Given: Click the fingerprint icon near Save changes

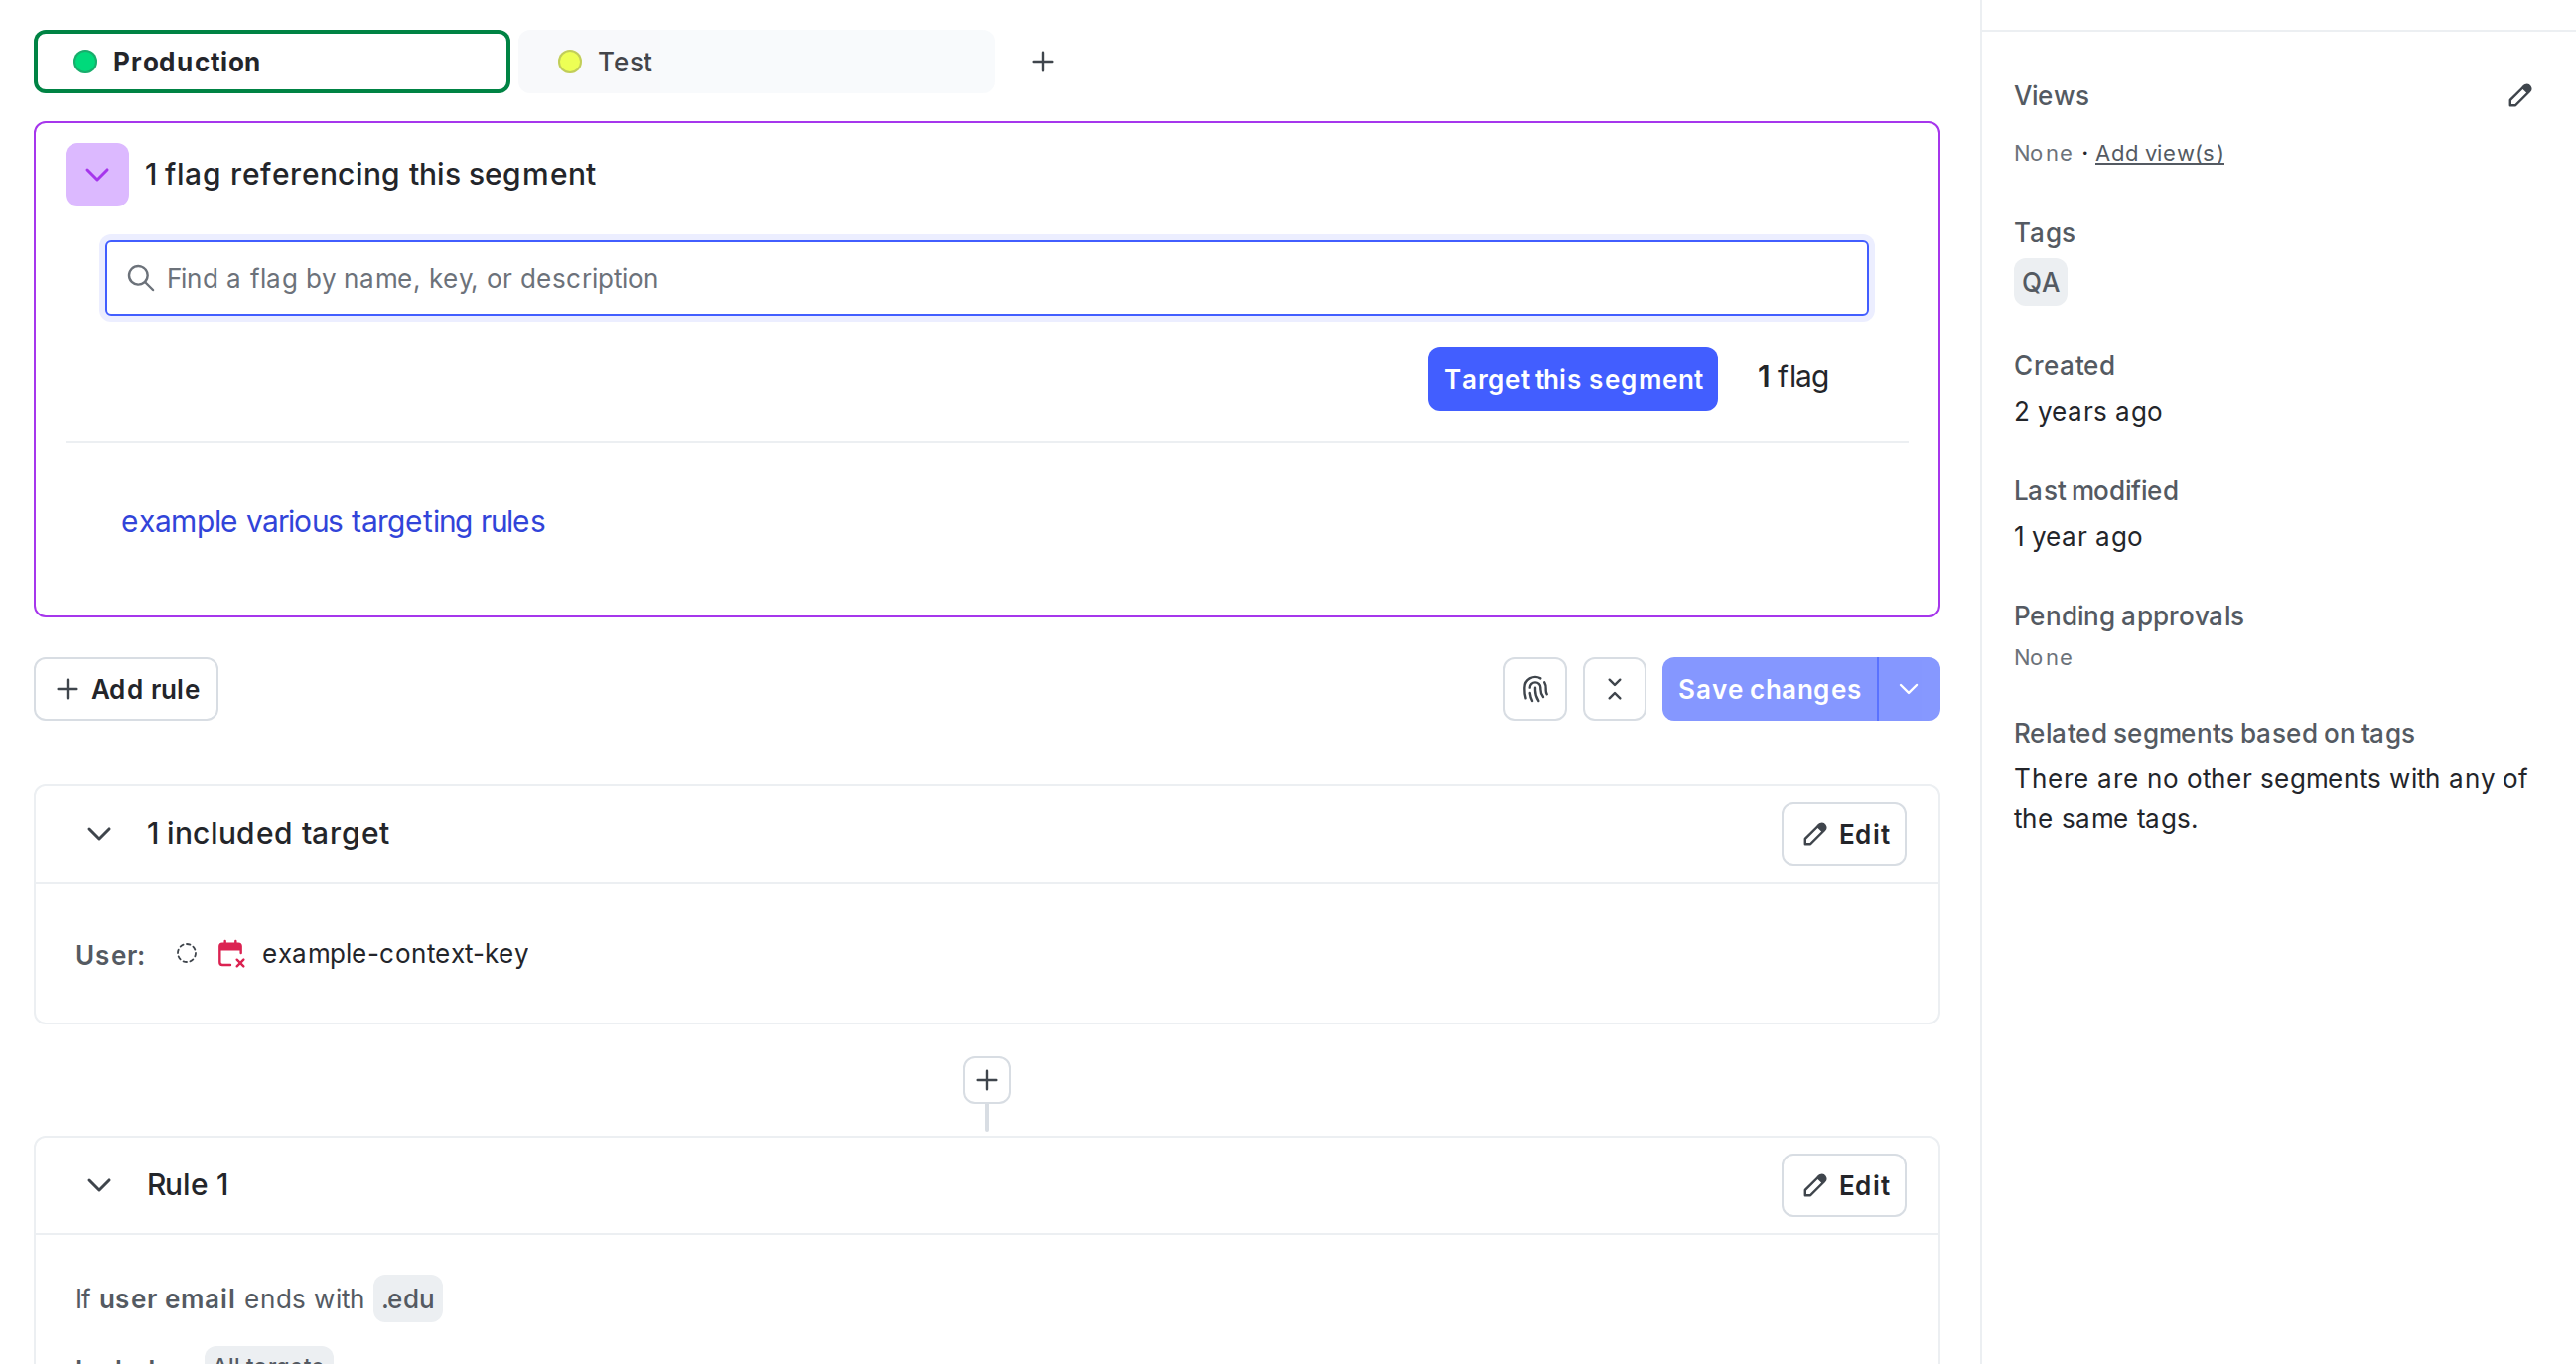Looking at the screenshot, I should click(1534, 688).
